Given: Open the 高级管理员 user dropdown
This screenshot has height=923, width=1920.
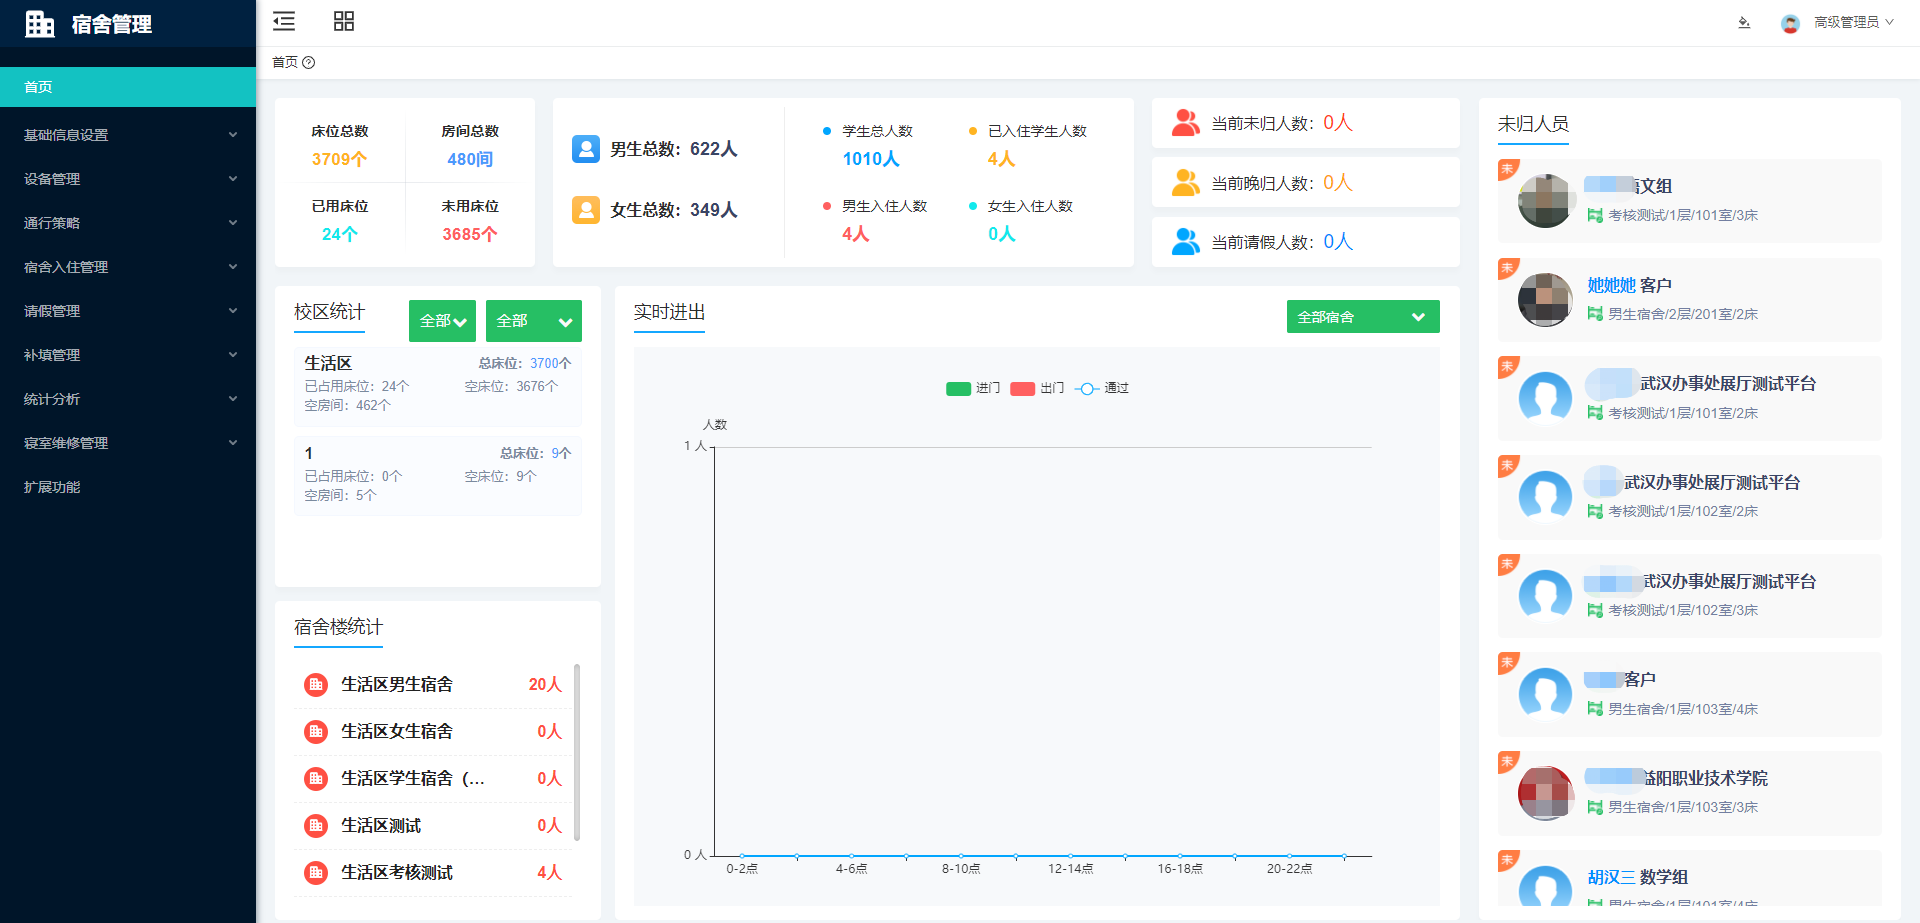Looking at the screenshot, I should (1853, 22).
